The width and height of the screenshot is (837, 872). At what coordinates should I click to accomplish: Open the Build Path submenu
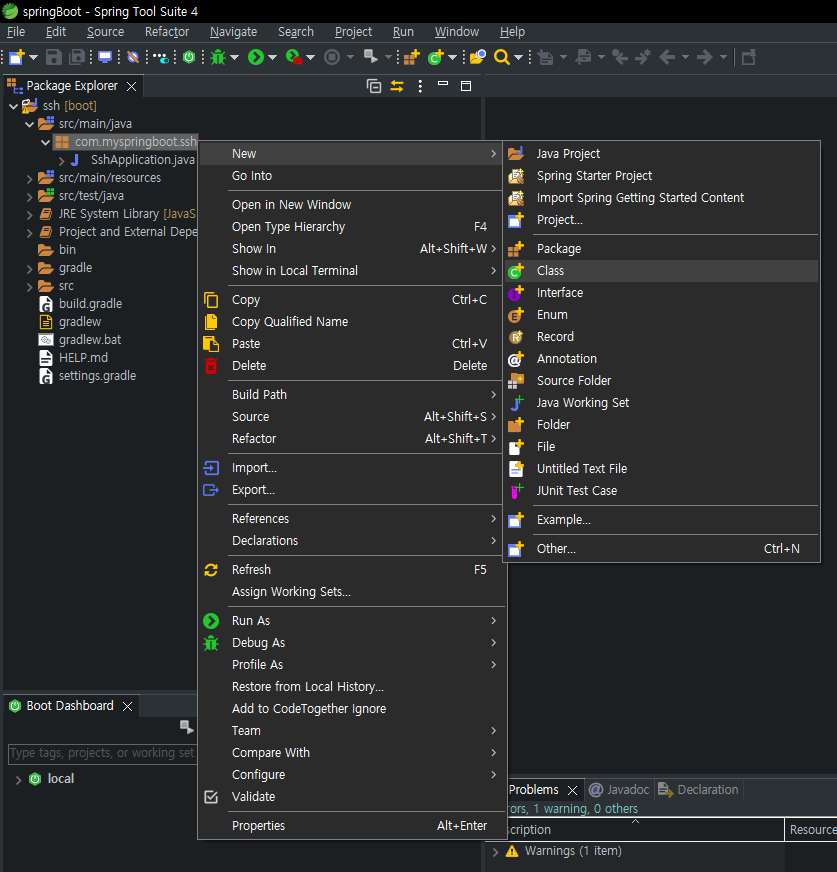351,394
